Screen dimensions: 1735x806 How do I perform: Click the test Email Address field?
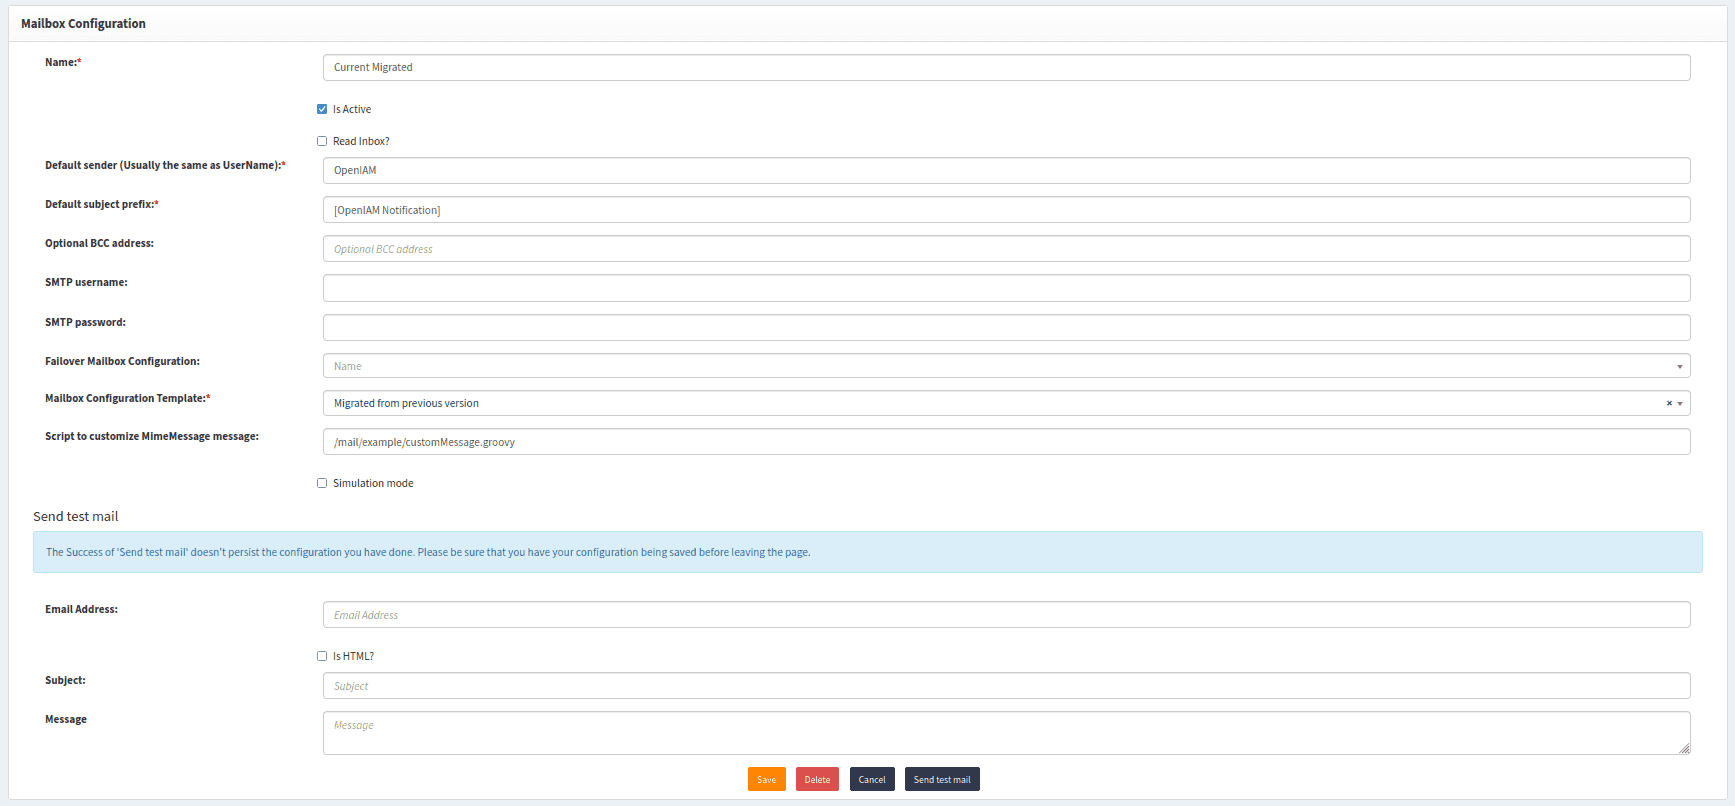pyautogui.click(x=1005, y=615)
